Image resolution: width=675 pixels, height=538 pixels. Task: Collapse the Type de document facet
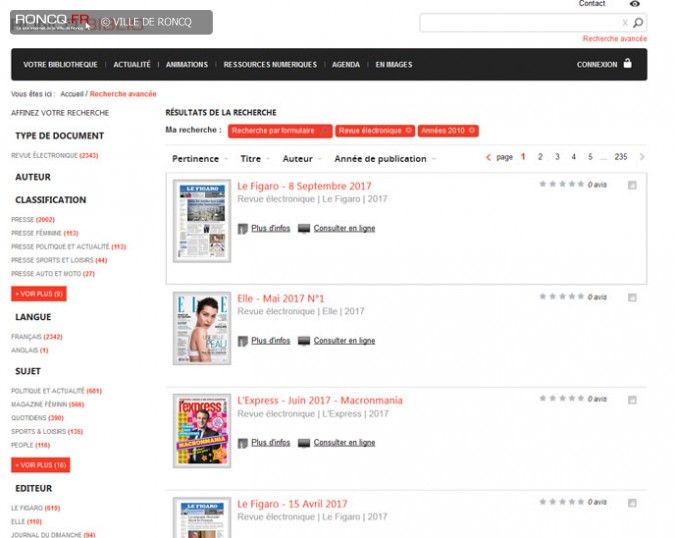(59, 136)
